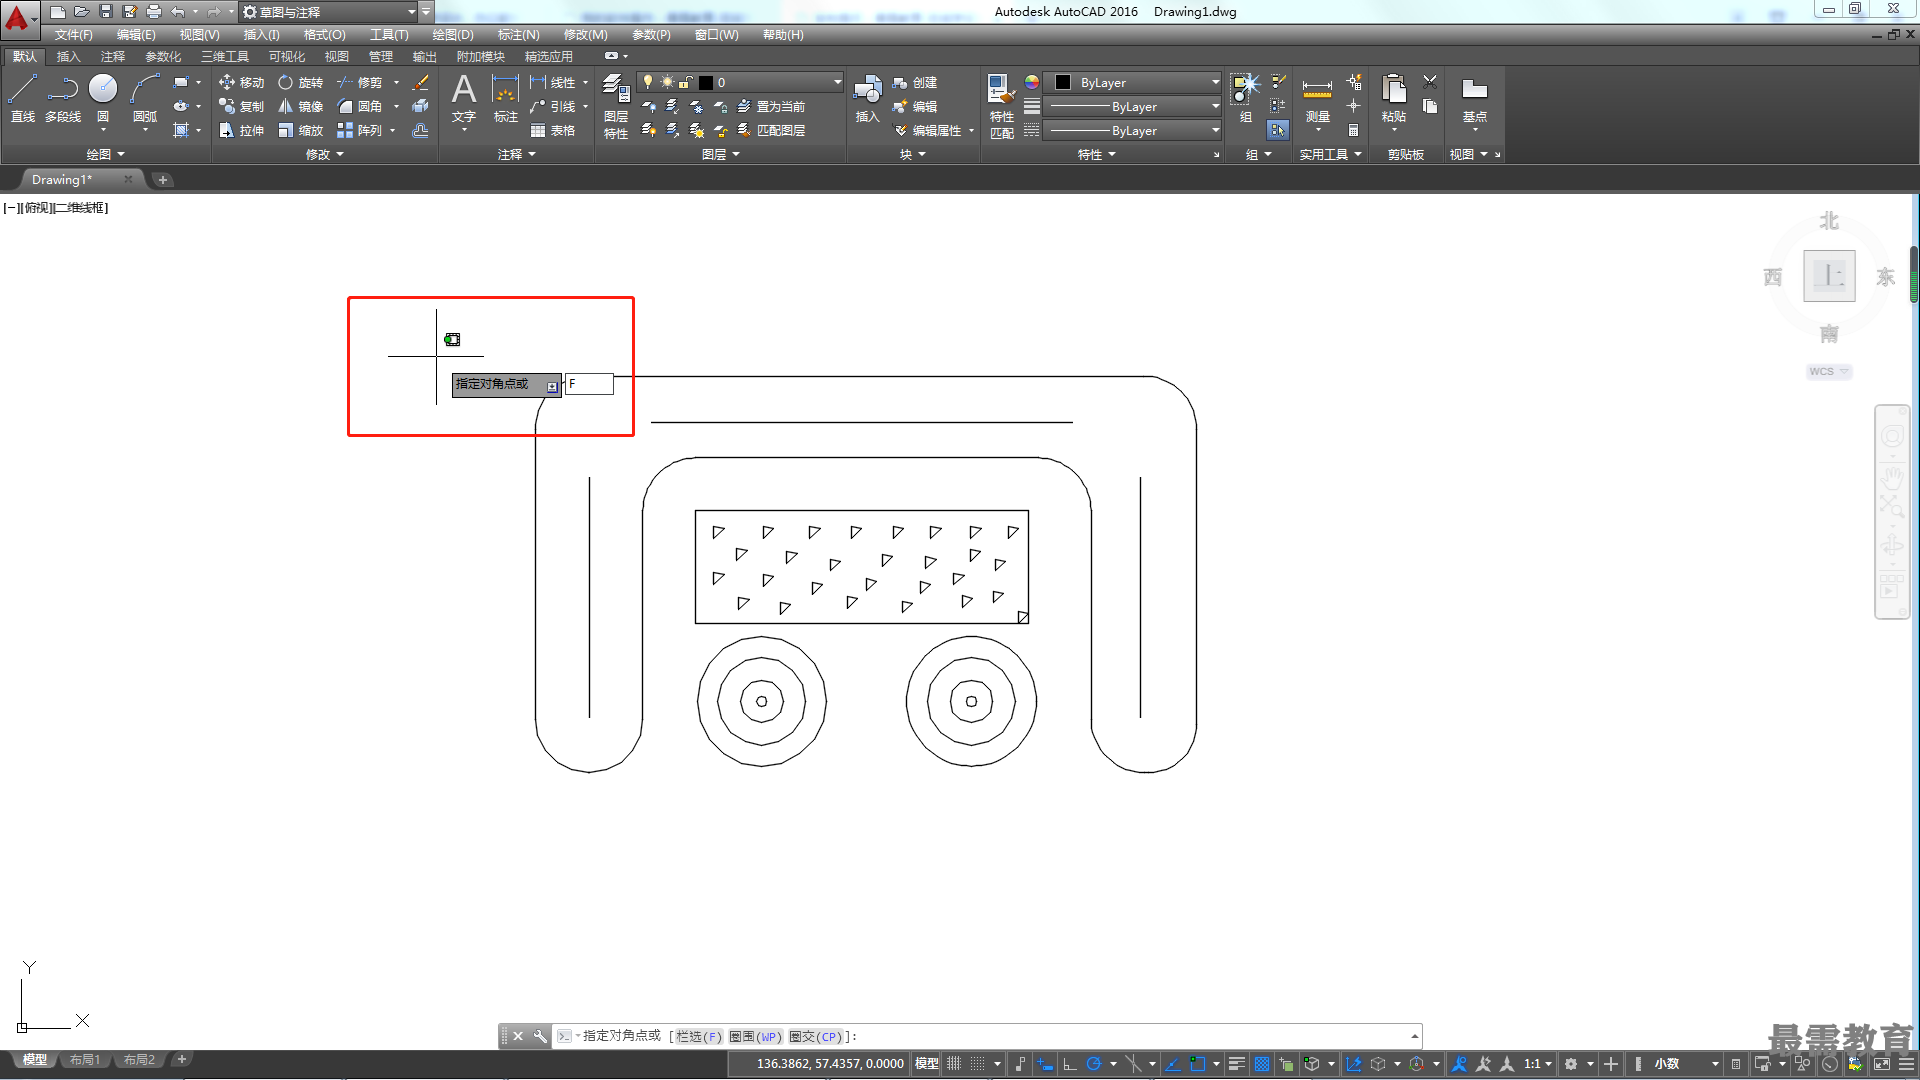
Task: Click 编辑属性 (Edit Attributes) button
Action: tap(927, 131)
